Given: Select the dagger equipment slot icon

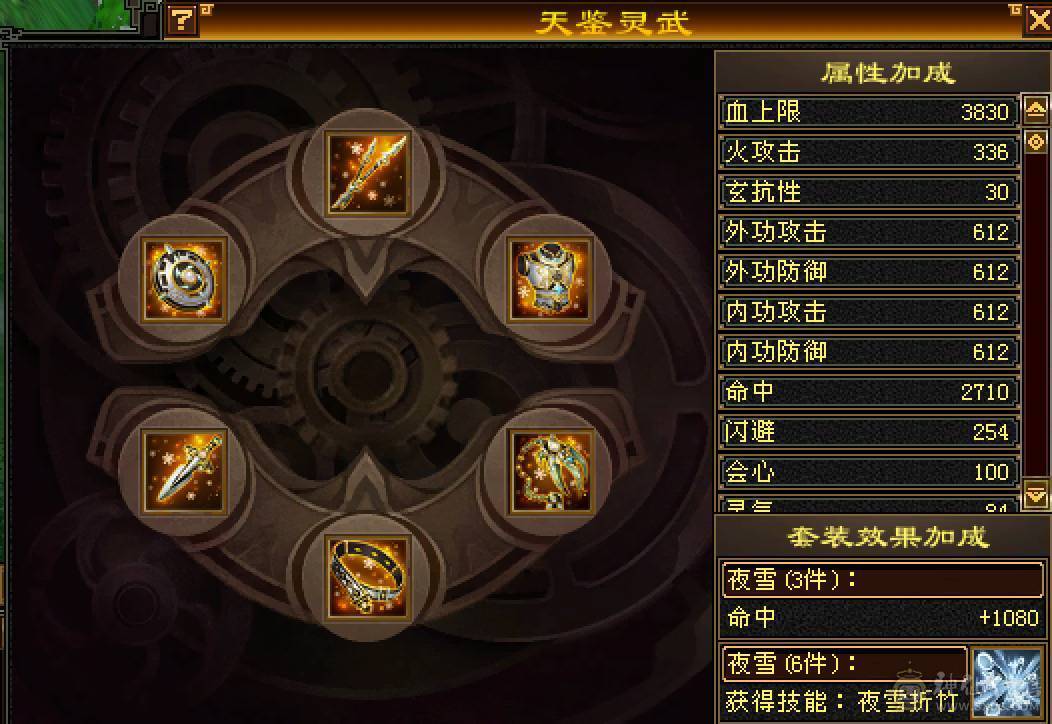Looking at the screenshot, I should tap(185, 471).
